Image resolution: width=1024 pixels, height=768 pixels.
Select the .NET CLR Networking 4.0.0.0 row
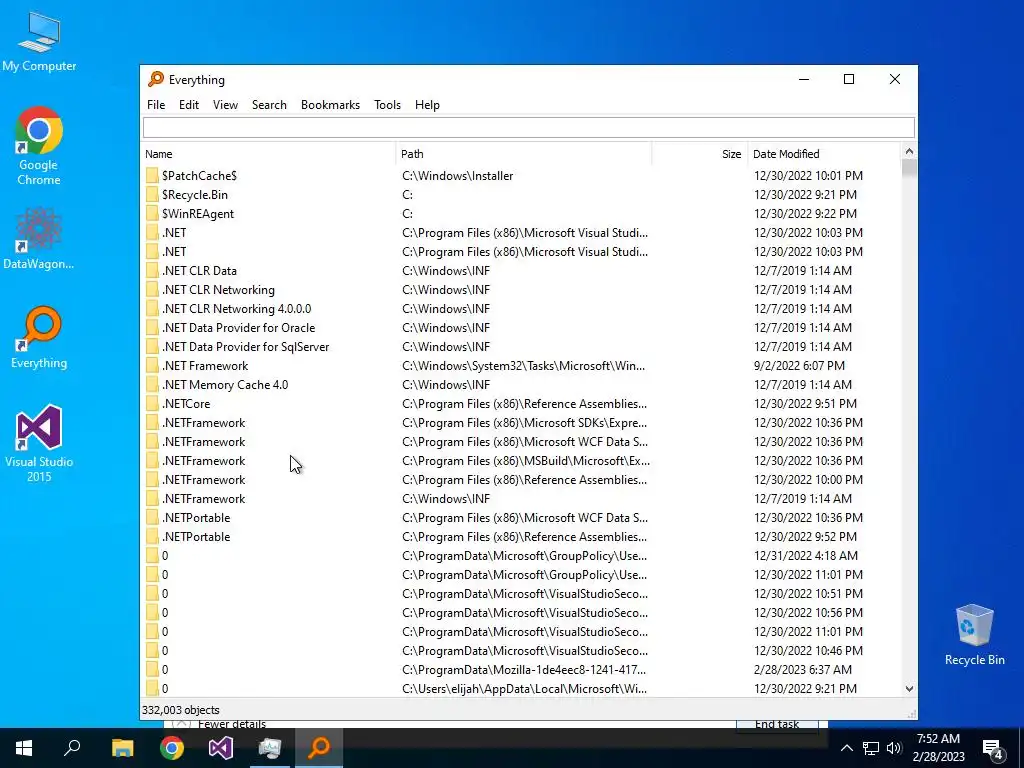(x=521, y=309)
